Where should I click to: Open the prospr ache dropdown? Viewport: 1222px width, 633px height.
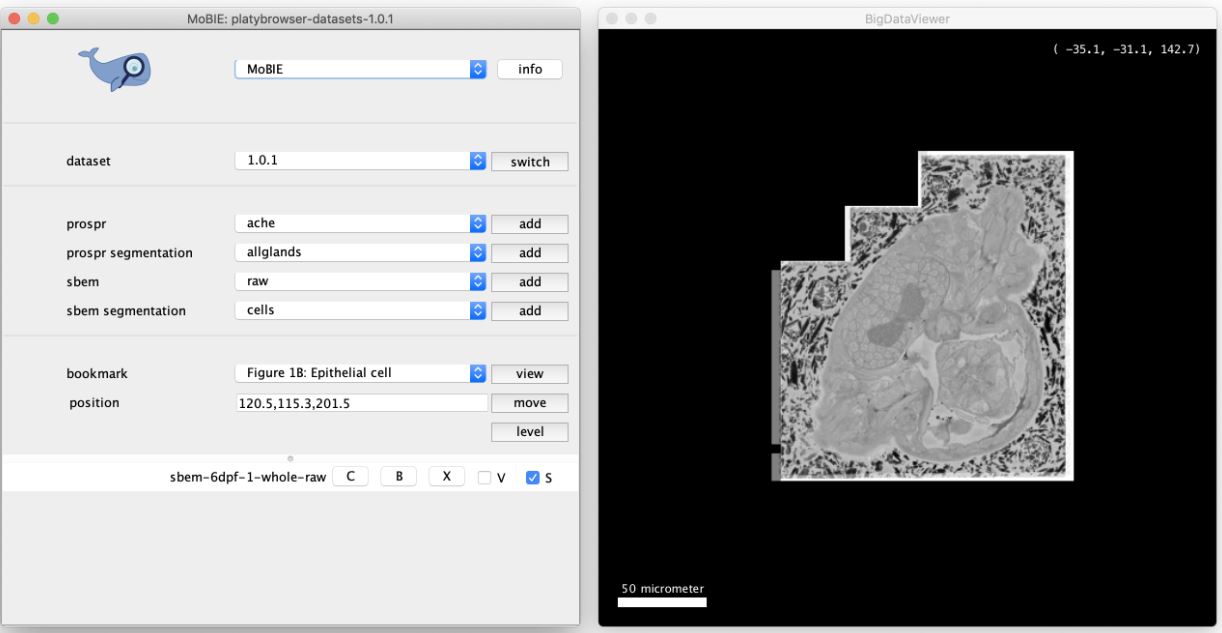click(x=360, y=224)
